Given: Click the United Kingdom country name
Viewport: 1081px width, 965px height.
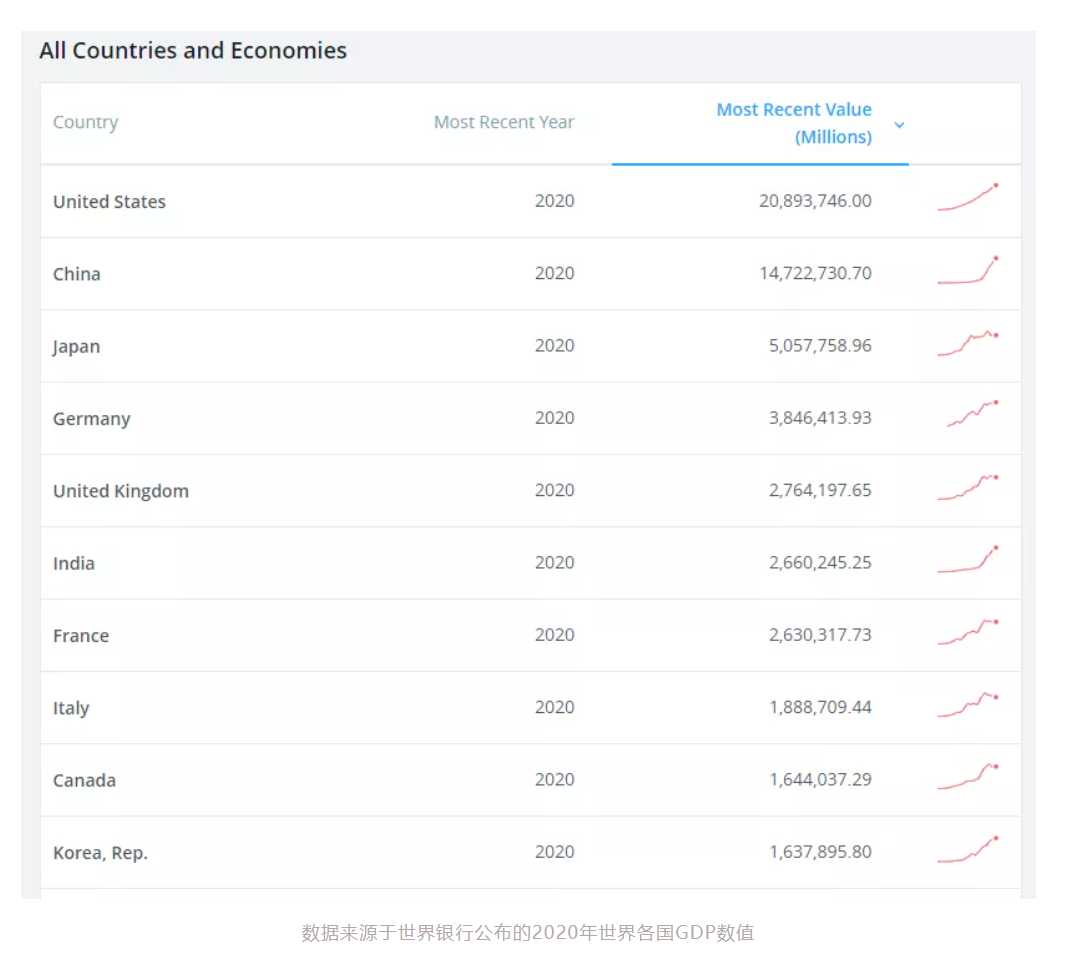Looking at the screenshot, I should pyautogui.click(x=120, y=491).
